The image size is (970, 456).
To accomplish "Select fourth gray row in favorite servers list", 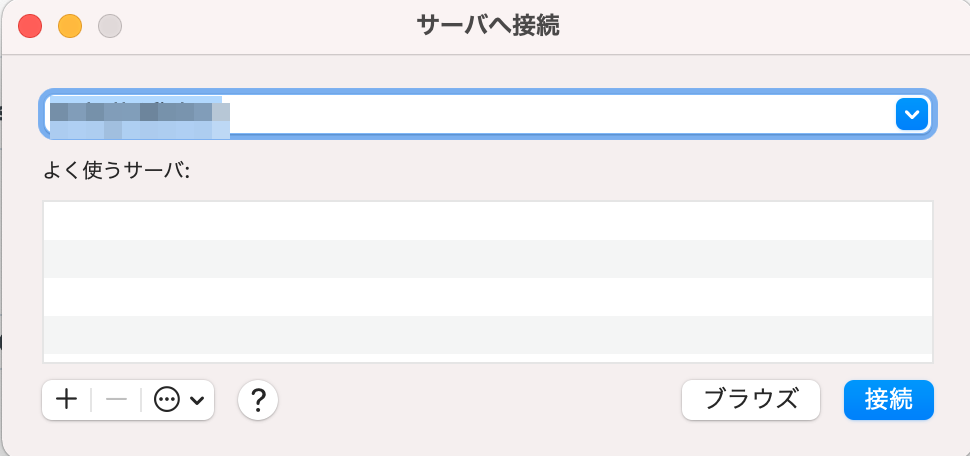I will 488,335.
